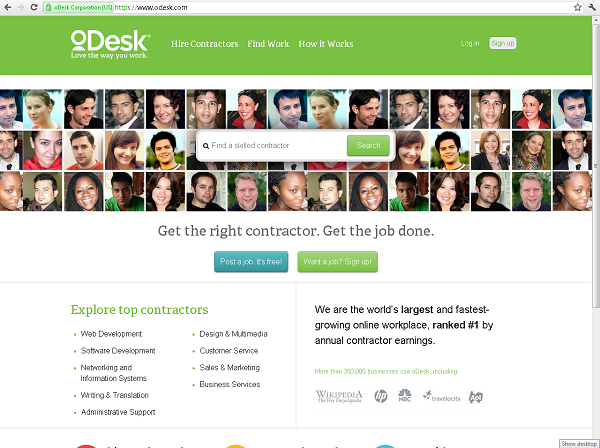Go to Find Work
Viewport: 600px width, 448px height.
pos(268,44)
